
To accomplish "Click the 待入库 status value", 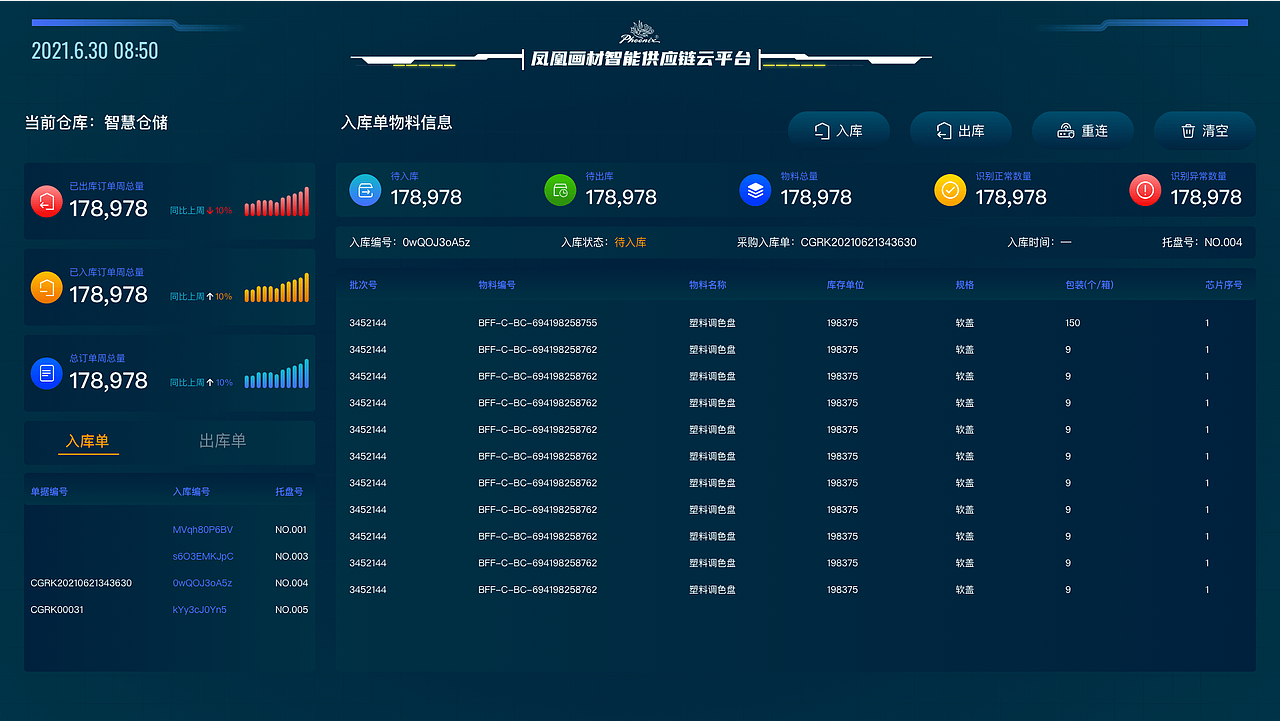I will (630, 243).
